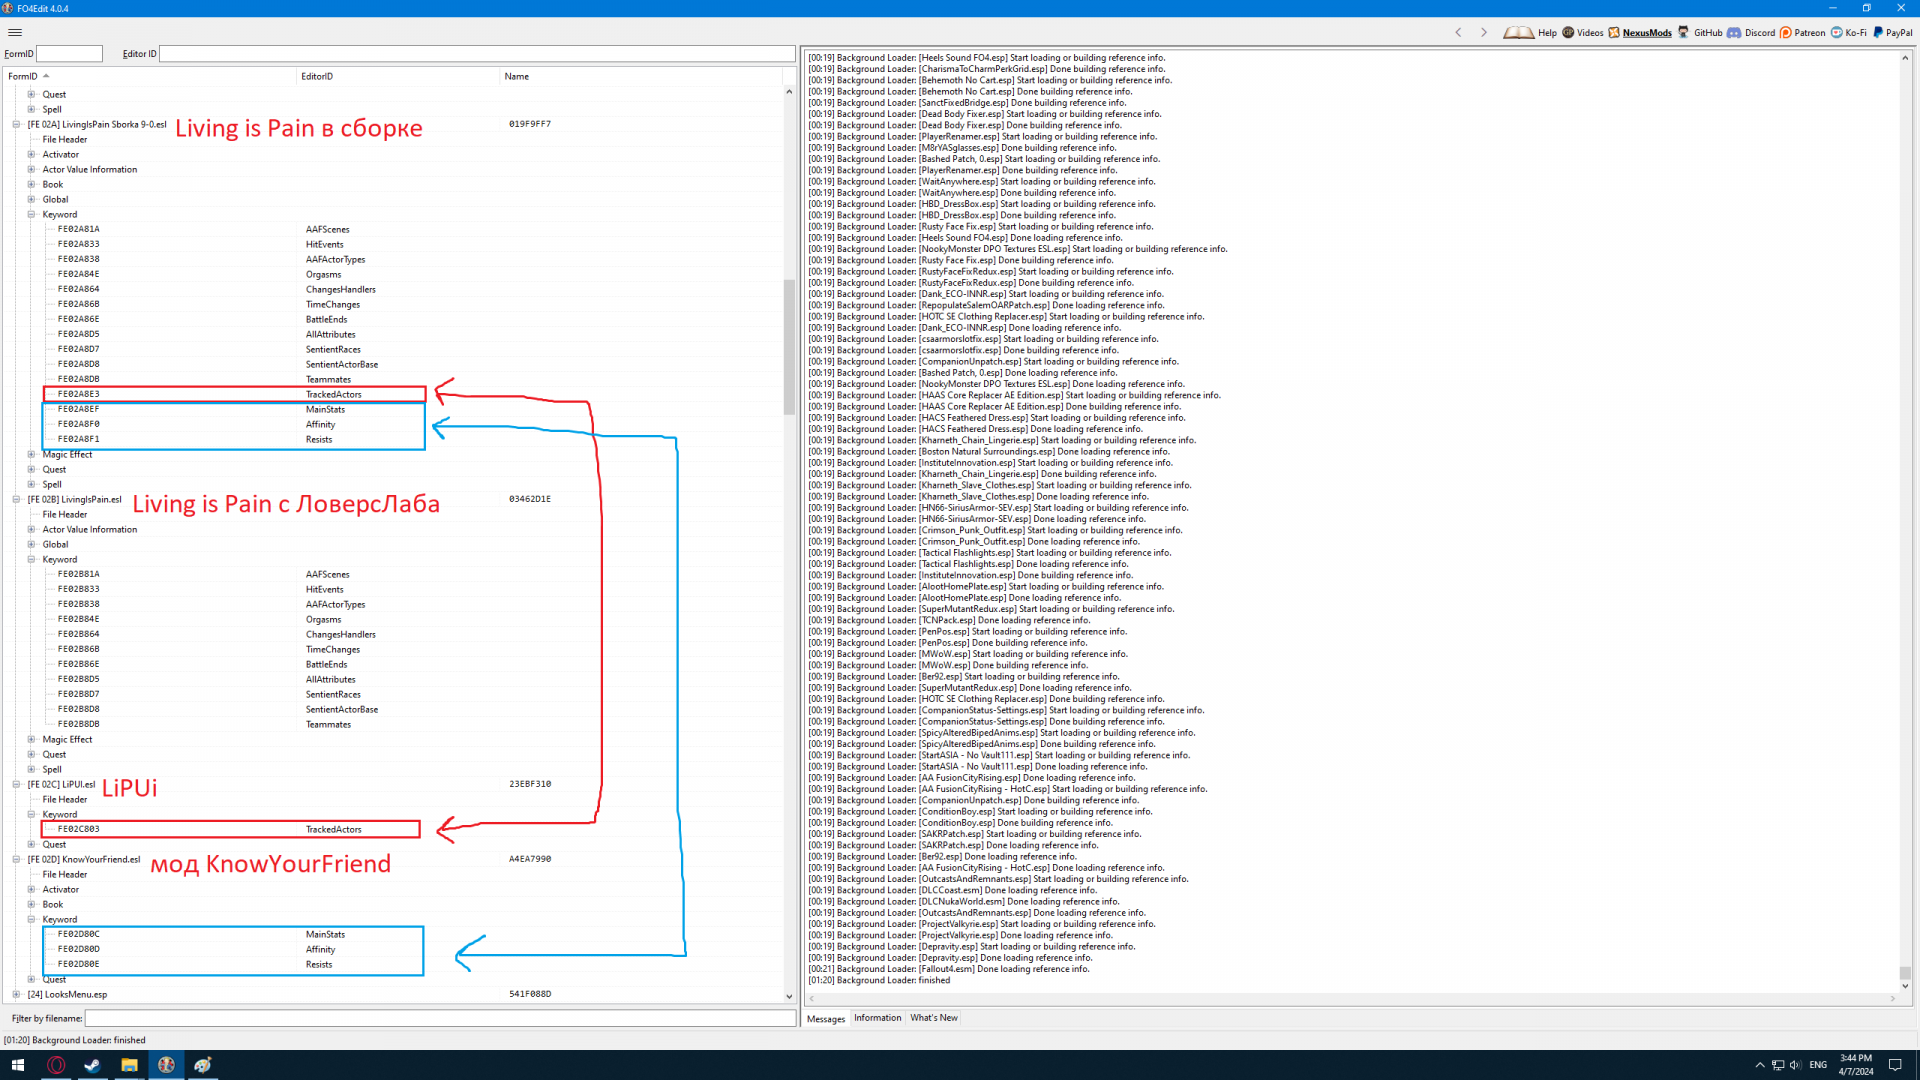Open the hamburger main menu
The image size is (1920, 1080).
point(15,32)
